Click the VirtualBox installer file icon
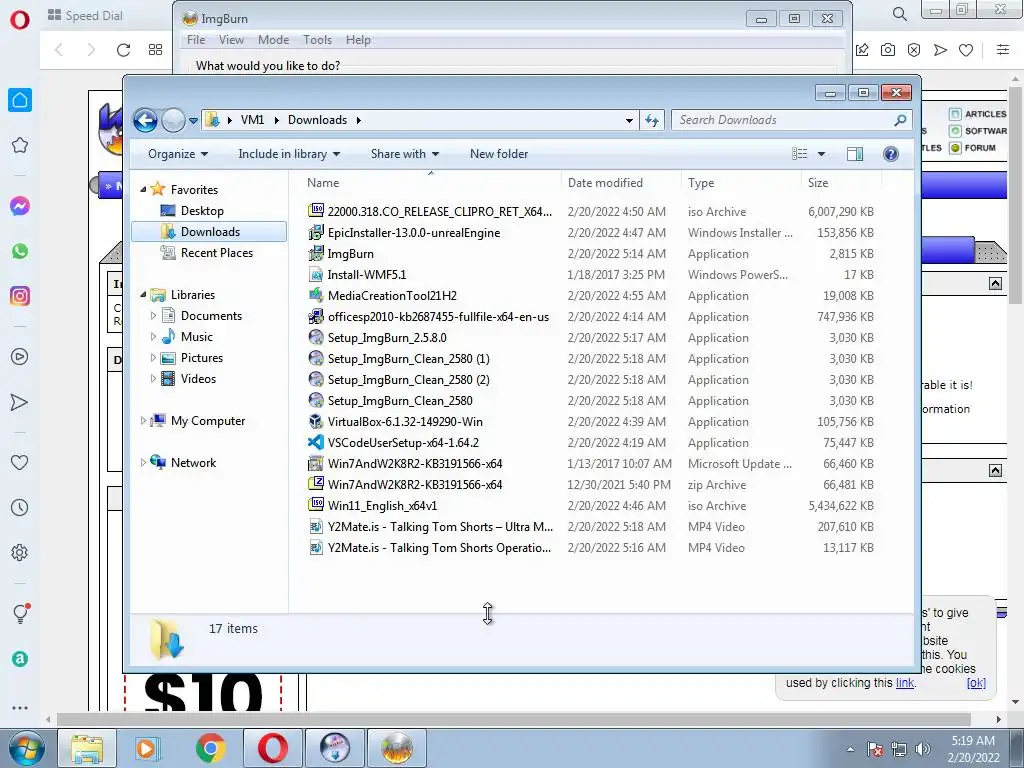The height and width of the screenshot is (768, 1024). tap(316, 421)
